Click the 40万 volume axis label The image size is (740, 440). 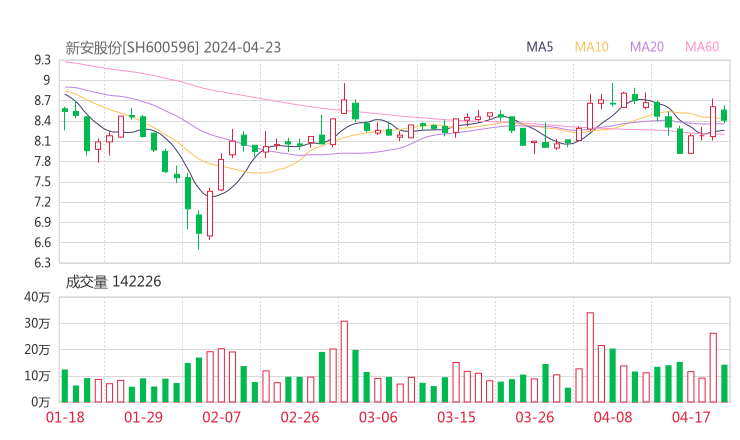pos(37,297)
